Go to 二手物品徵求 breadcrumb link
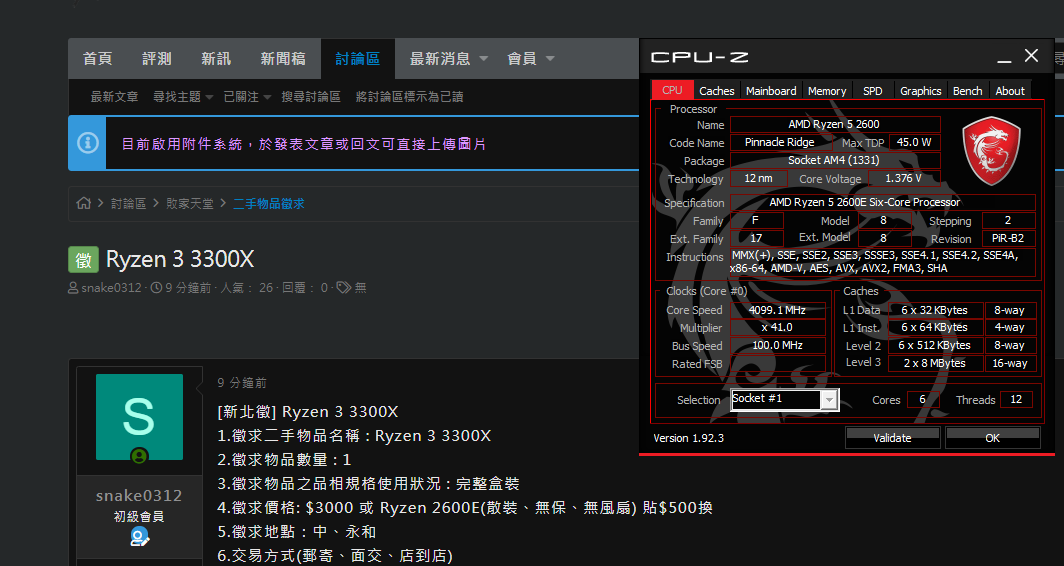Screen dimensions: 1064x566 click(x=269, y=204)
